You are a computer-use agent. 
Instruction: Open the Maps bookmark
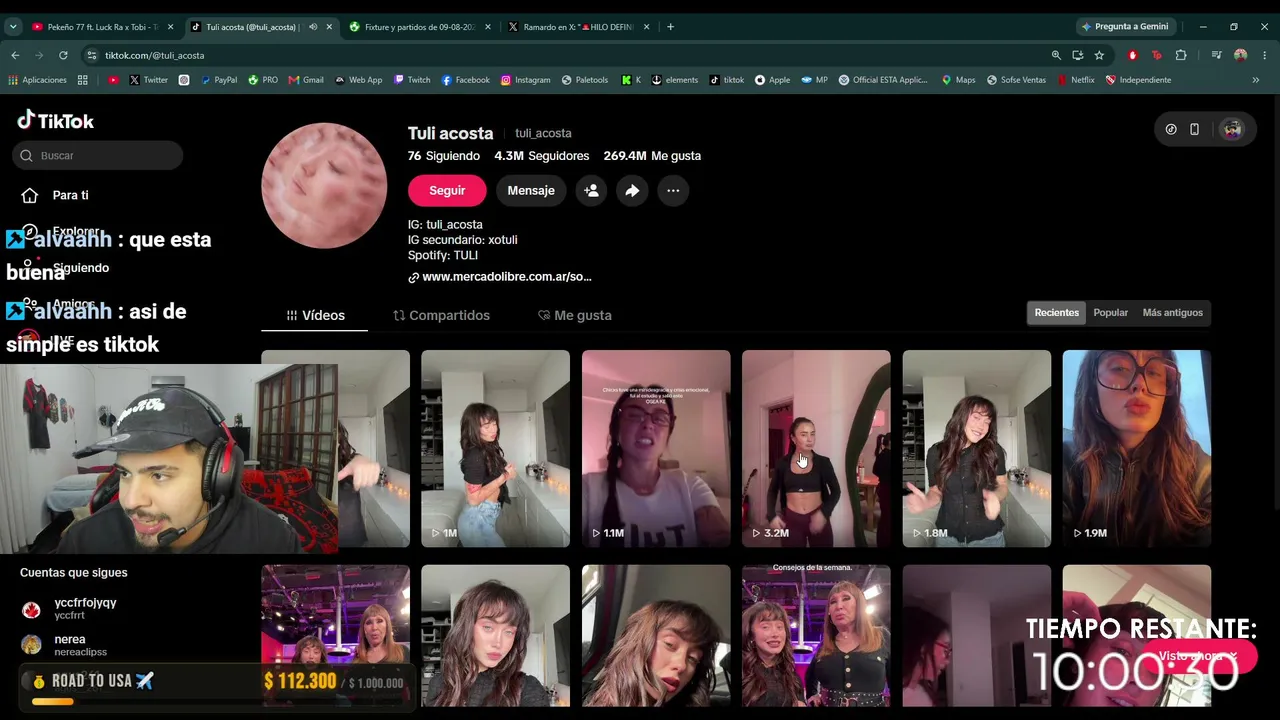coord(958,80)
